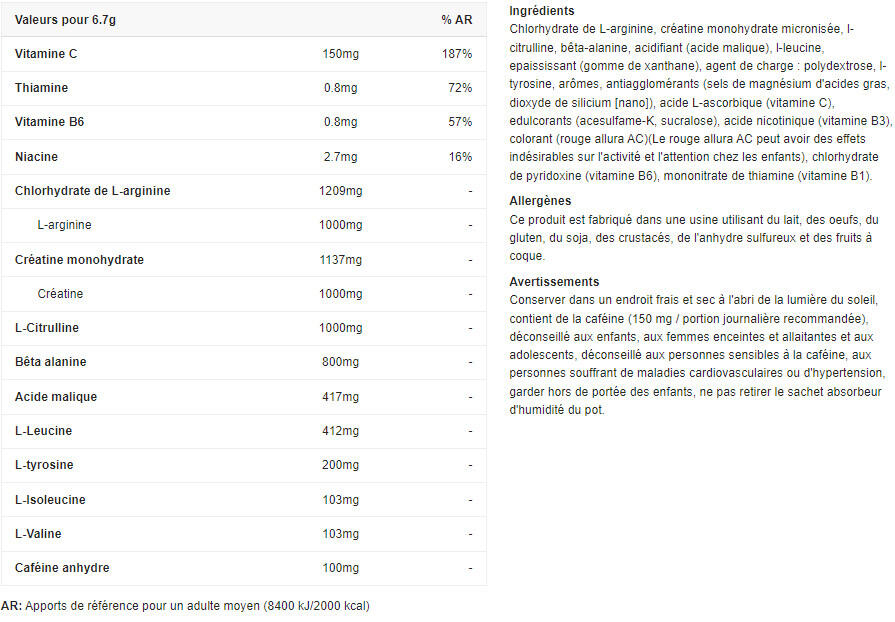The width and height of the screenshot is (895, 622).
Task: Select the Thiamine row label
Action: point(42,88)
